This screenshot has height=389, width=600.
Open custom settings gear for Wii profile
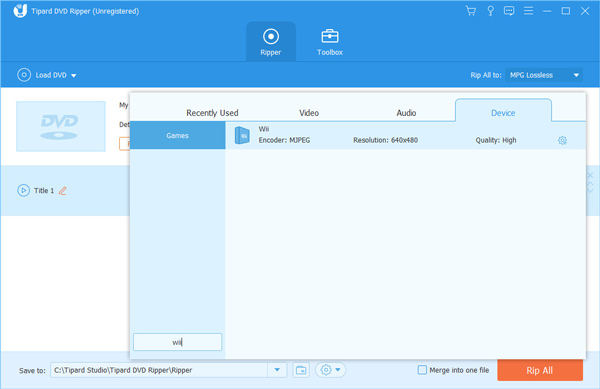[562, 140]
